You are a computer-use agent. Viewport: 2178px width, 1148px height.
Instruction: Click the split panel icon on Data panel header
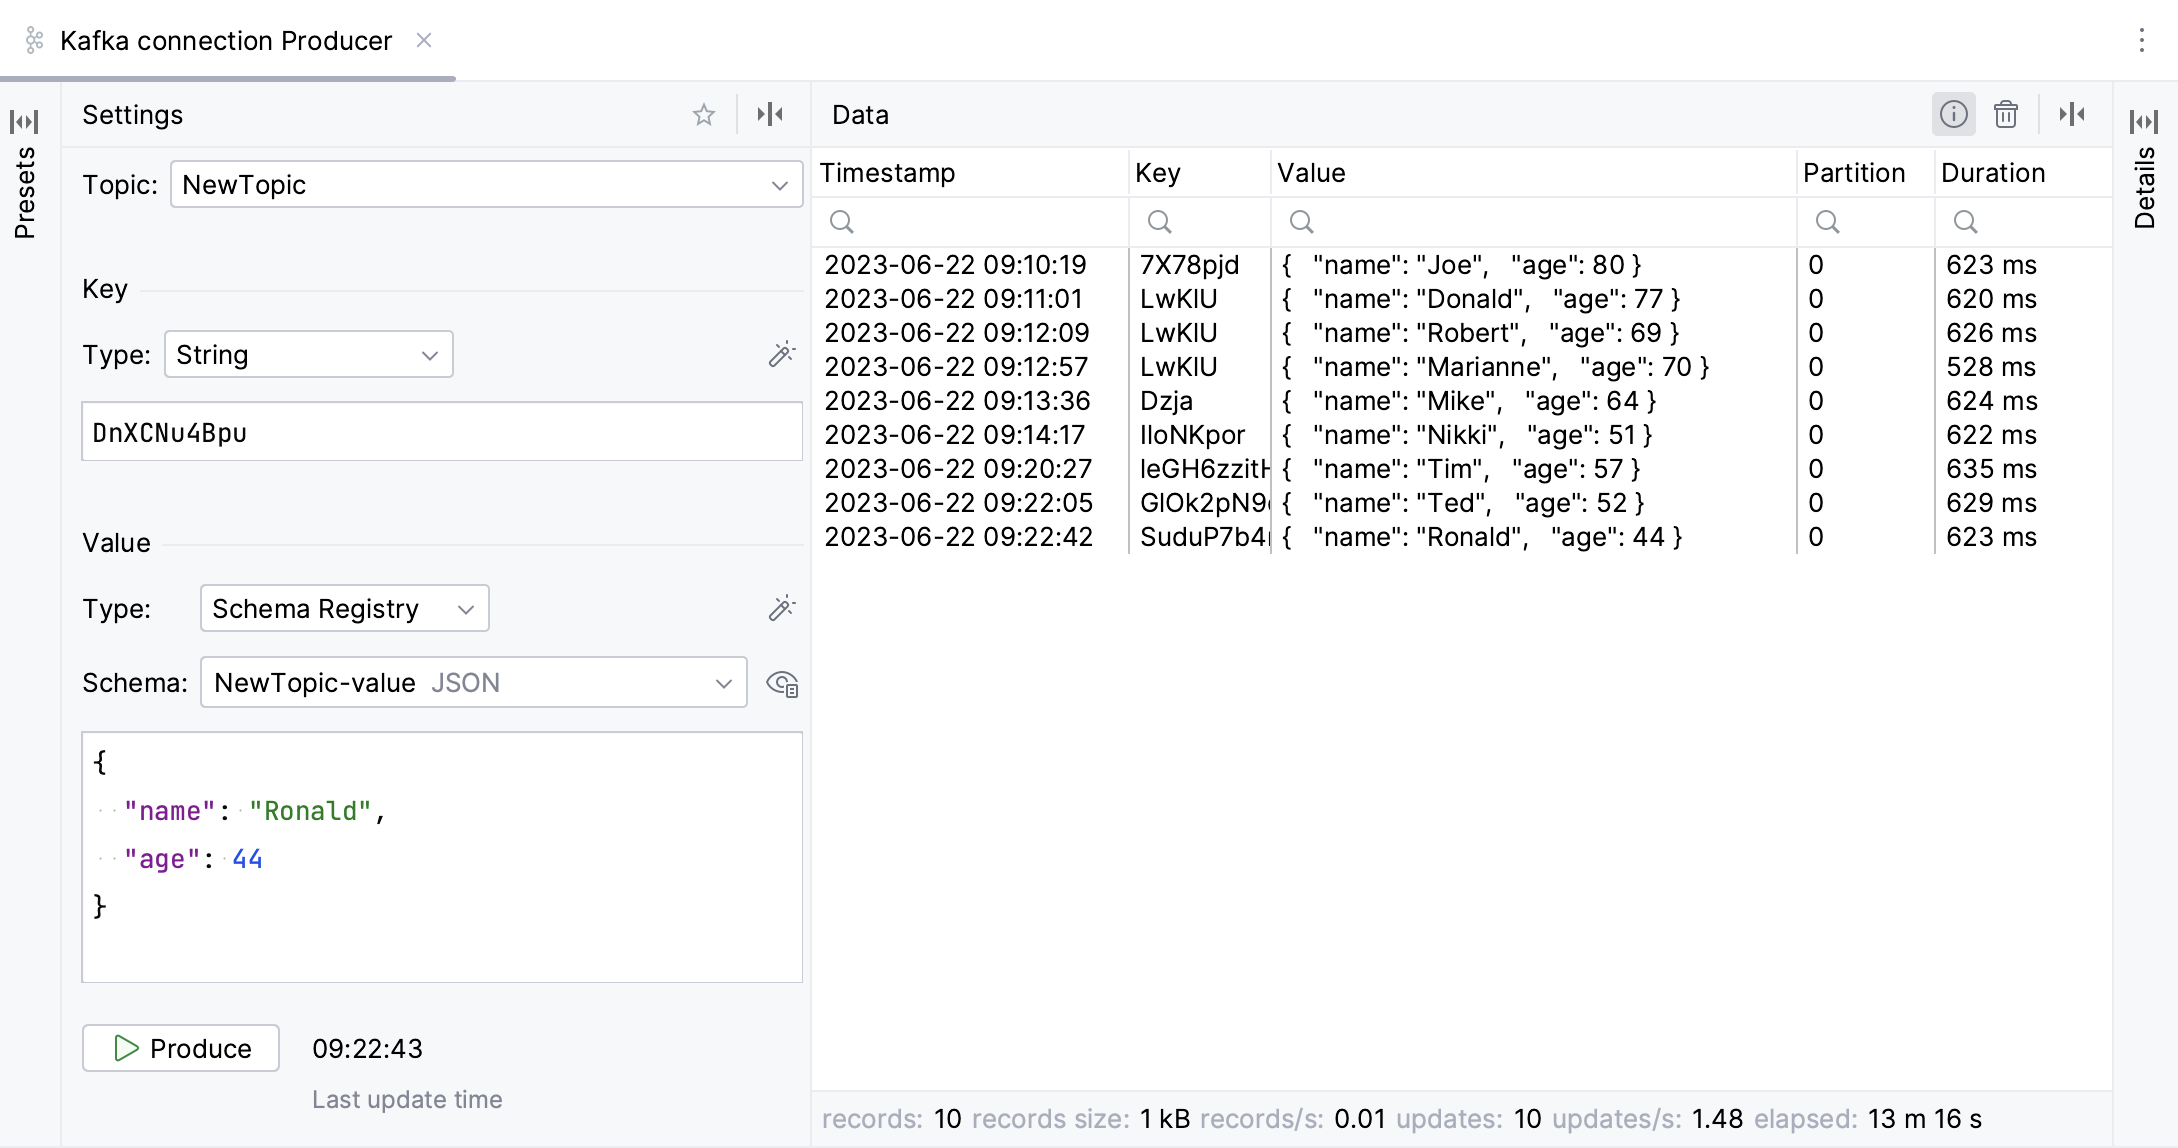tap(2076, 114)
